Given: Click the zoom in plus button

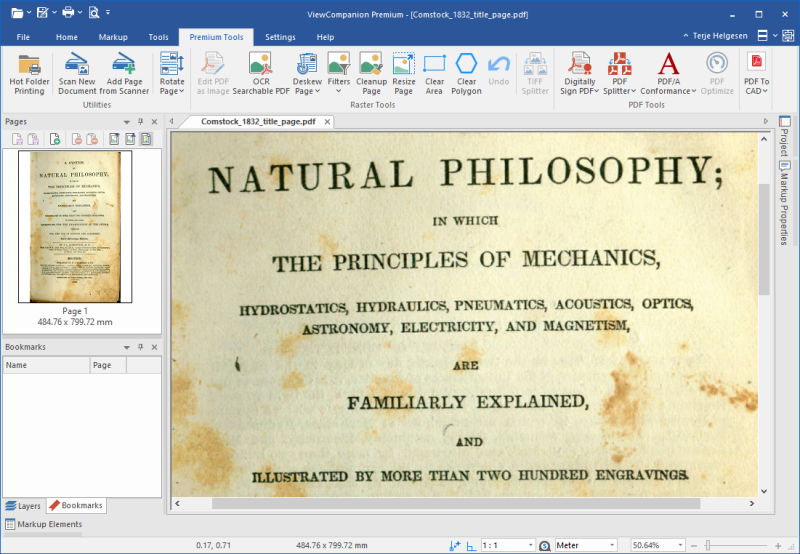Looking at the screenshot, I should [778, 545].
